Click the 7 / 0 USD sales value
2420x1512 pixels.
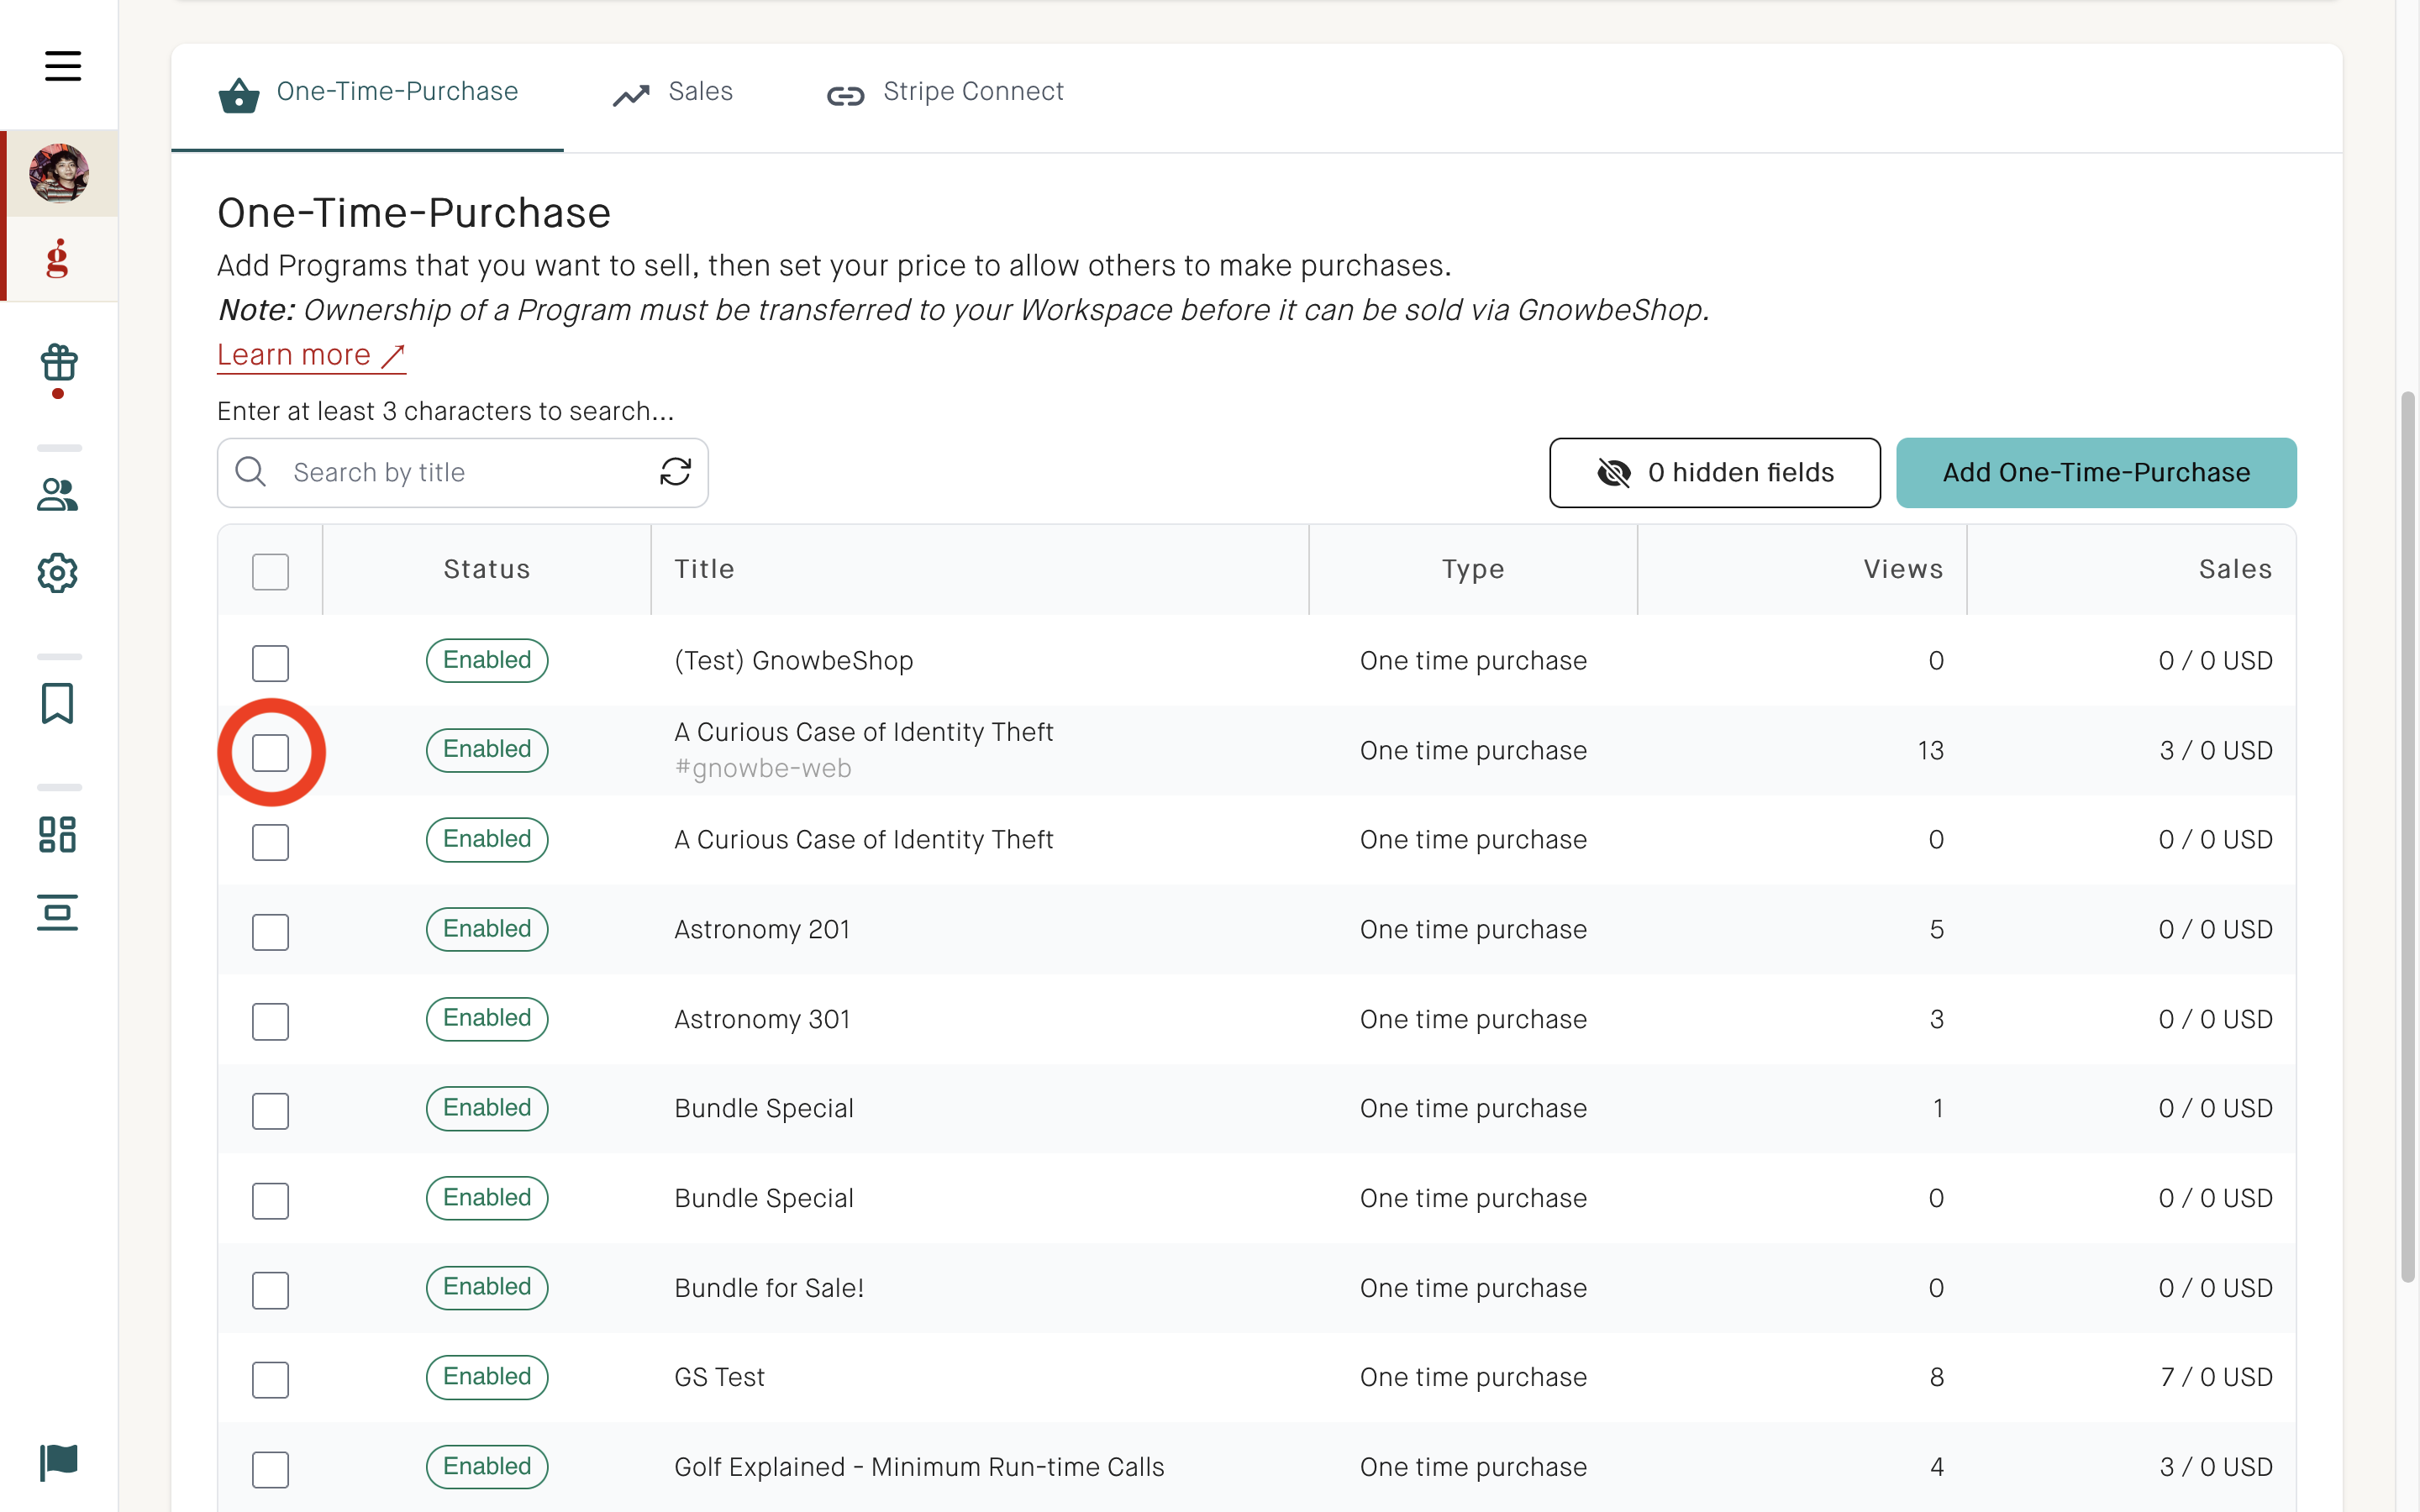[2216, 1377]
